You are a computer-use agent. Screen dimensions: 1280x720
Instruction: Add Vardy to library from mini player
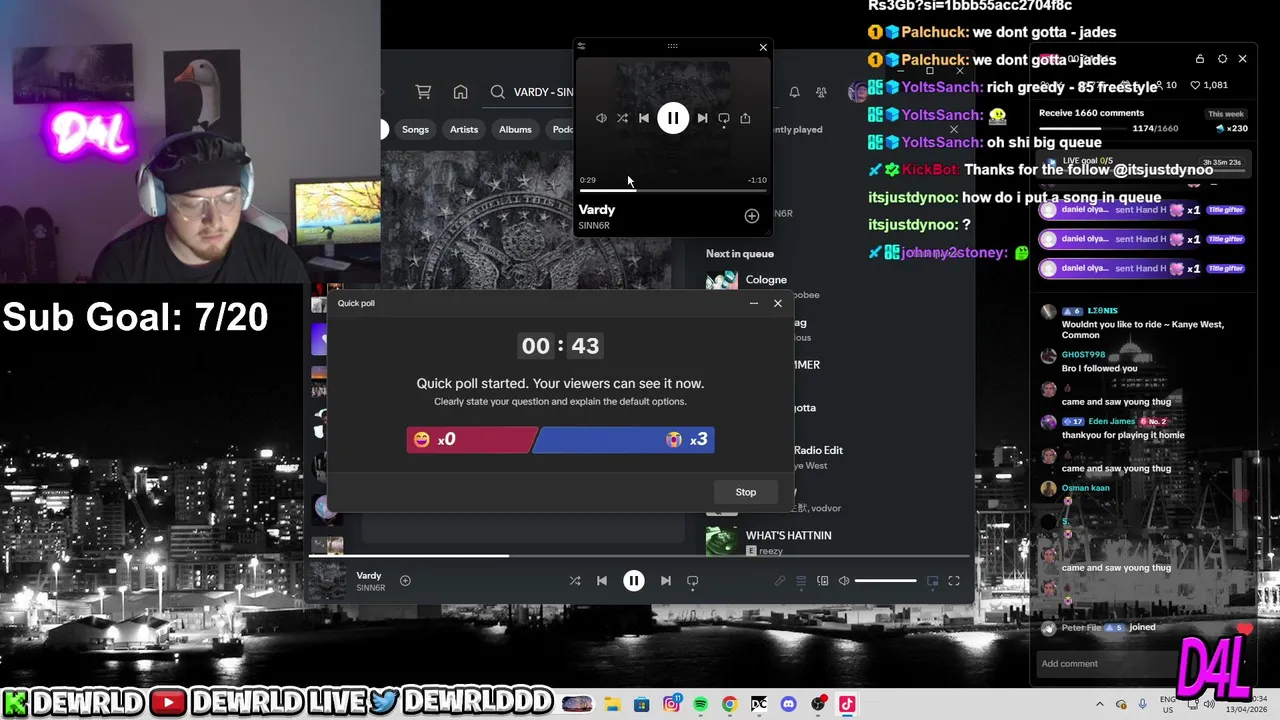(x=752, y=216)
